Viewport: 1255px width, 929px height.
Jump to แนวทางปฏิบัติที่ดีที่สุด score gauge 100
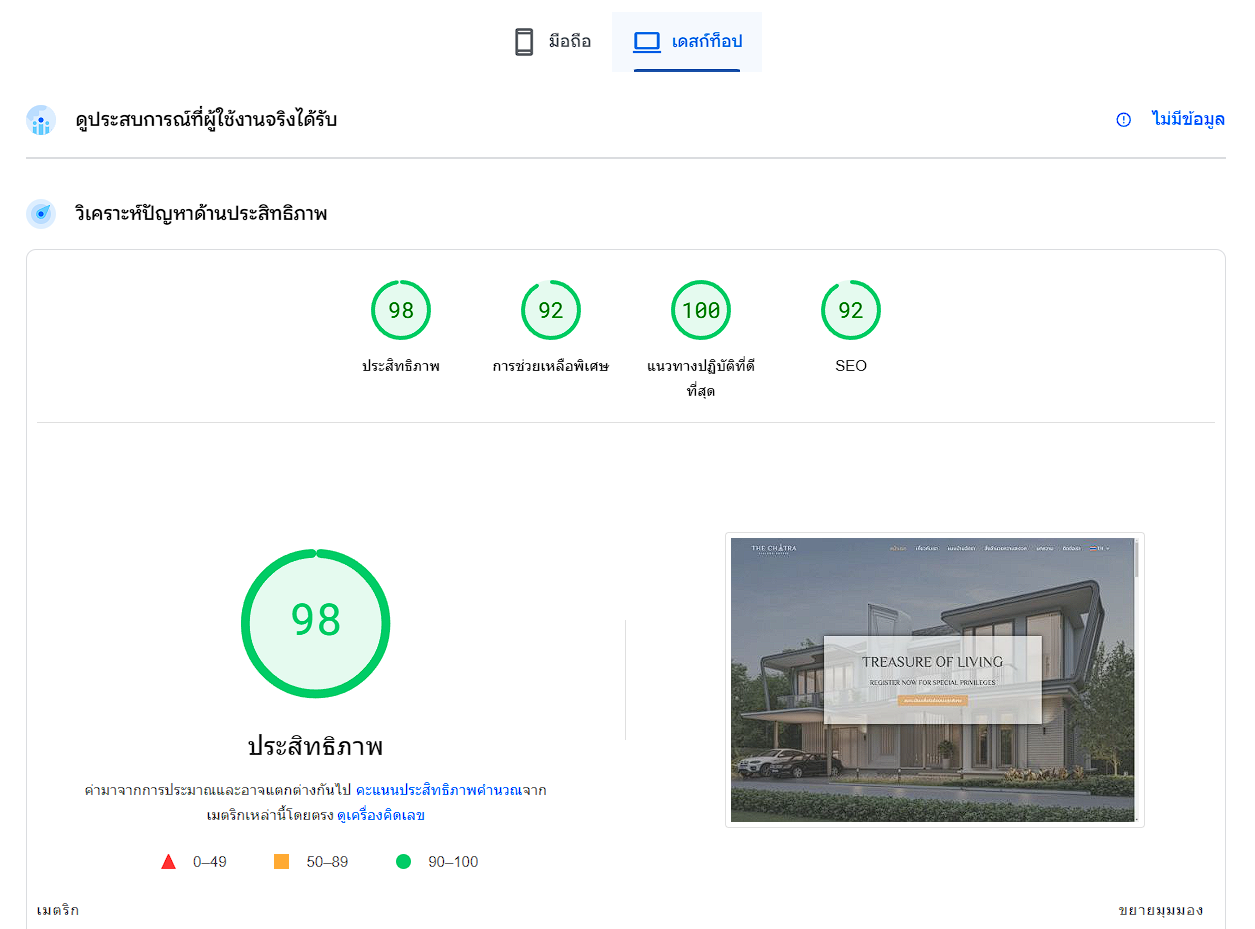click(x=701, y=310)
